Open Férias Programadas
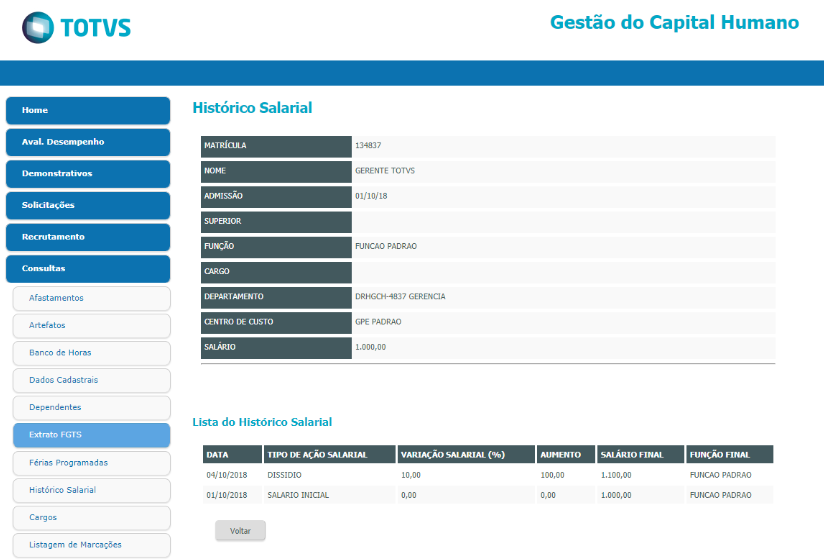Image resolution: width=824 pixels, height=560 pixels. (91, 463)
